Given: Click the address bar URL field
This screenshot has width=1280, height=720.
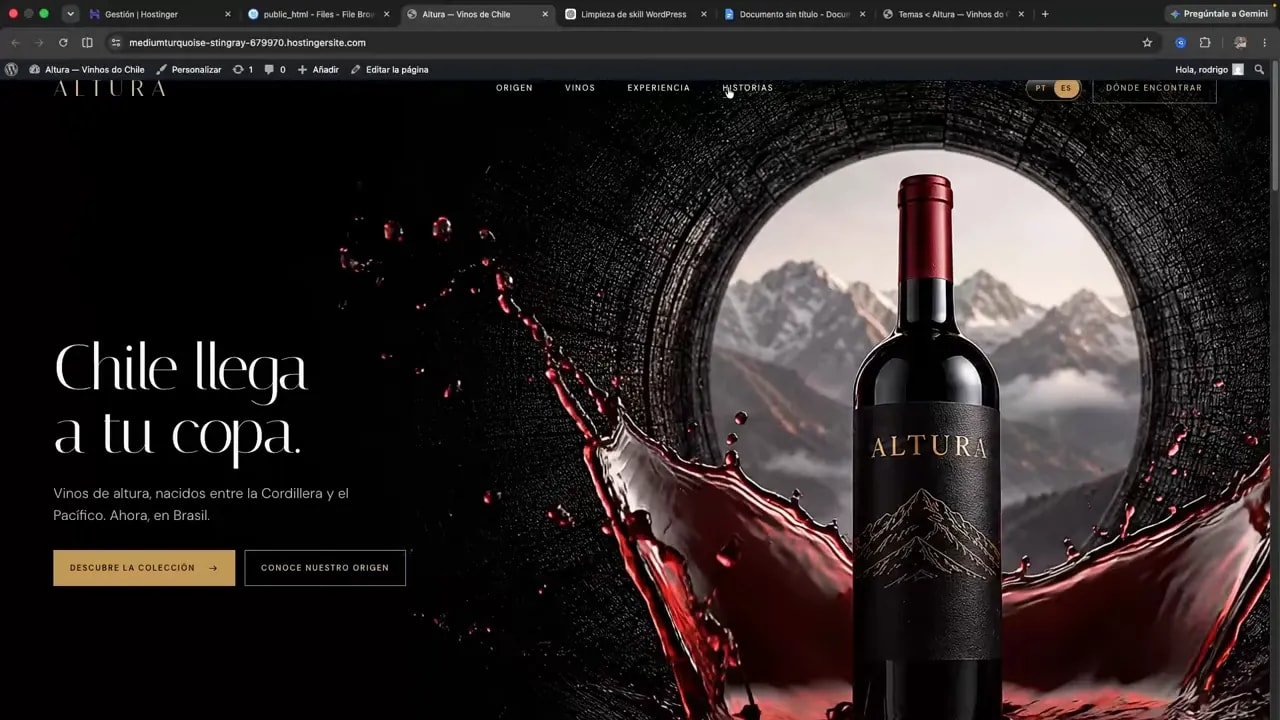Looking at the screenshot, I should 630,43.
